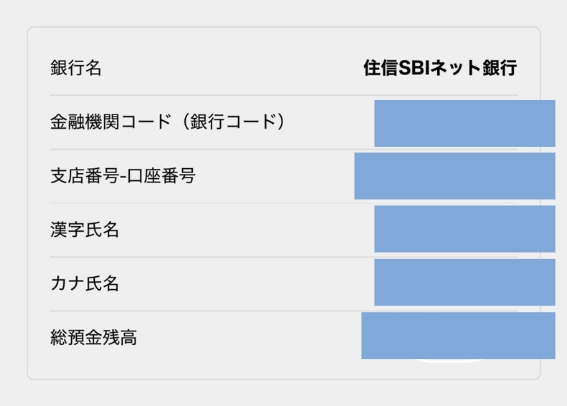The height and width of the screenshot is (406, 567).
Task: Click the parenthetical （銀行コード） text
Action: [x=234, y=121]
